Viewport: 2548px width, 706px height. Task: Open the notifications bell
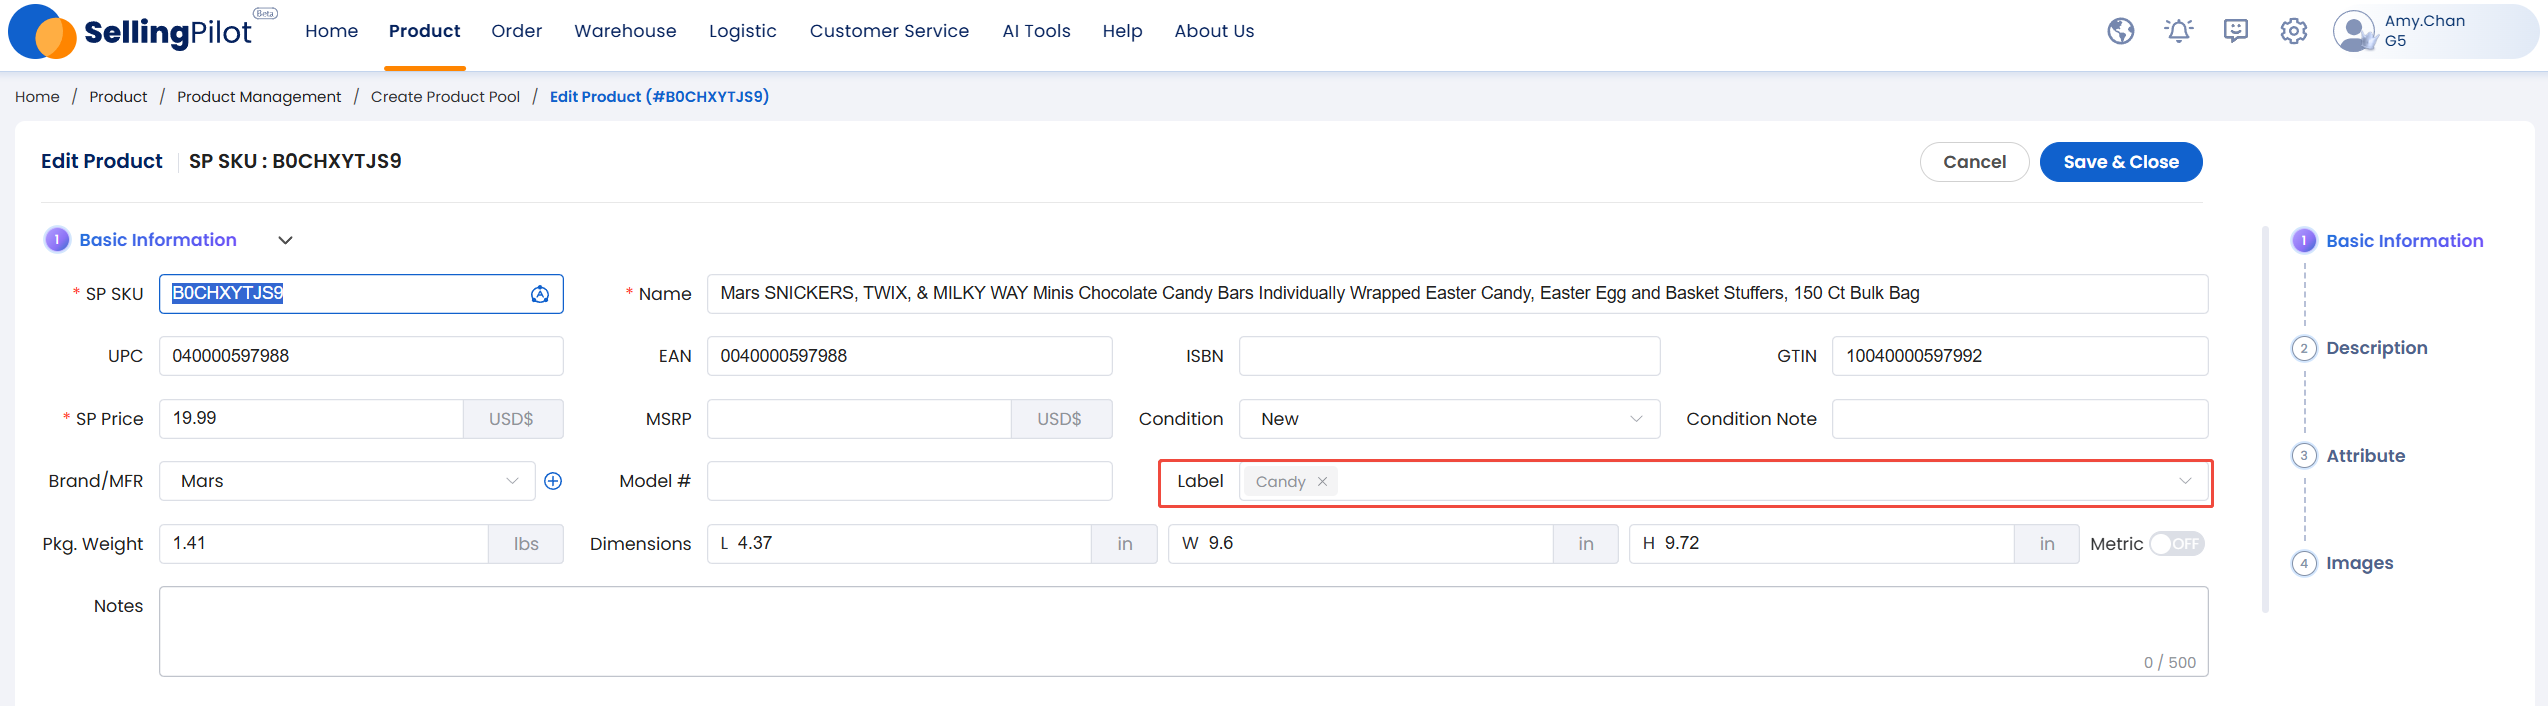pyautogui.click(x=2179, y=32)
